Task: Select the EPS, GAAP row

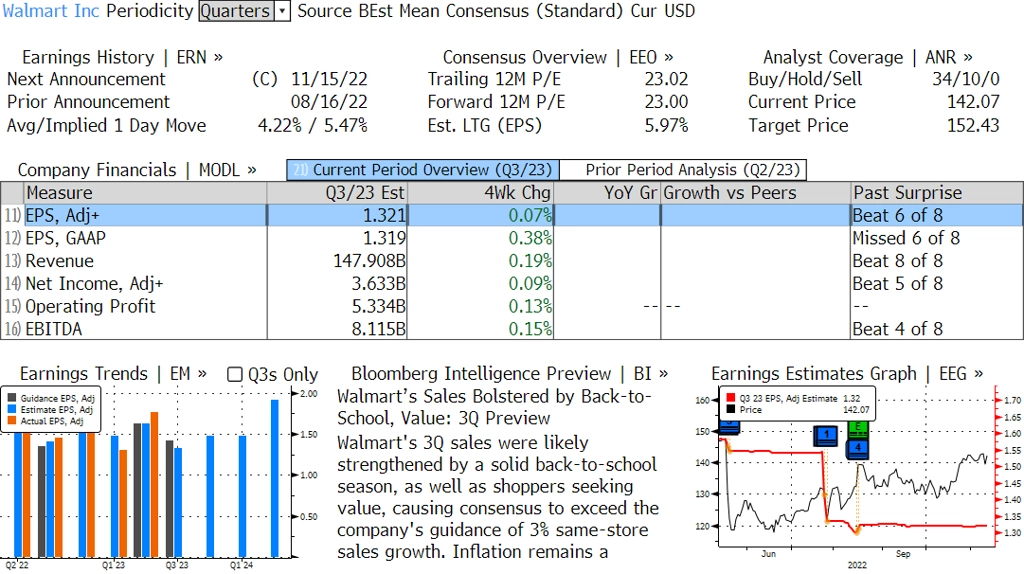Action: tap(512, 238)
